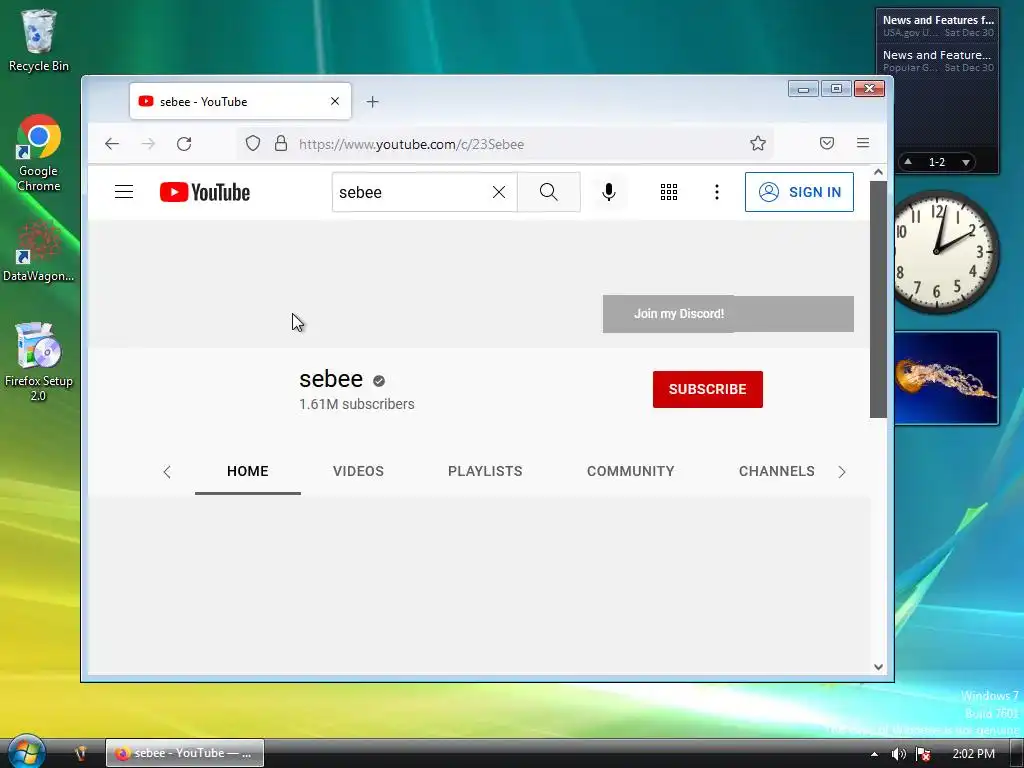Image resolution: width=1024 pixels, height=768 pixels.
Task: Open the PLAYLISTS tab
Action: (485, 472)
